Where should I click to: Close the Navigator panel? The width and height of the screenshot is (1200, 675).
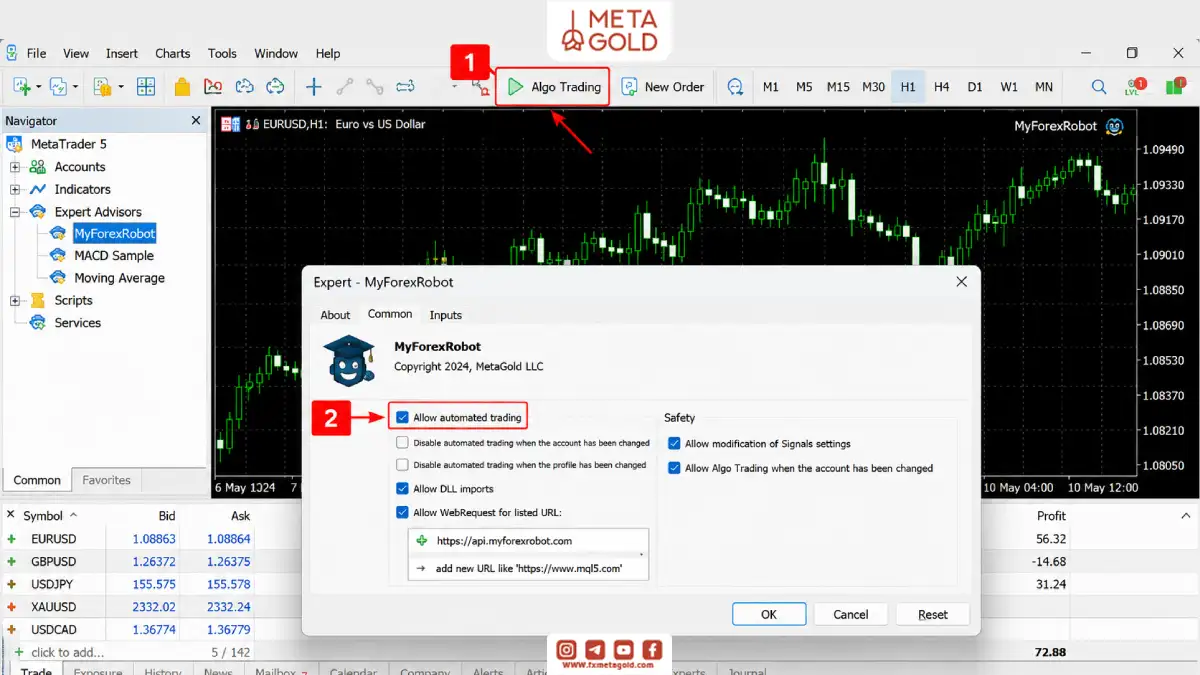tap(196, 120)
